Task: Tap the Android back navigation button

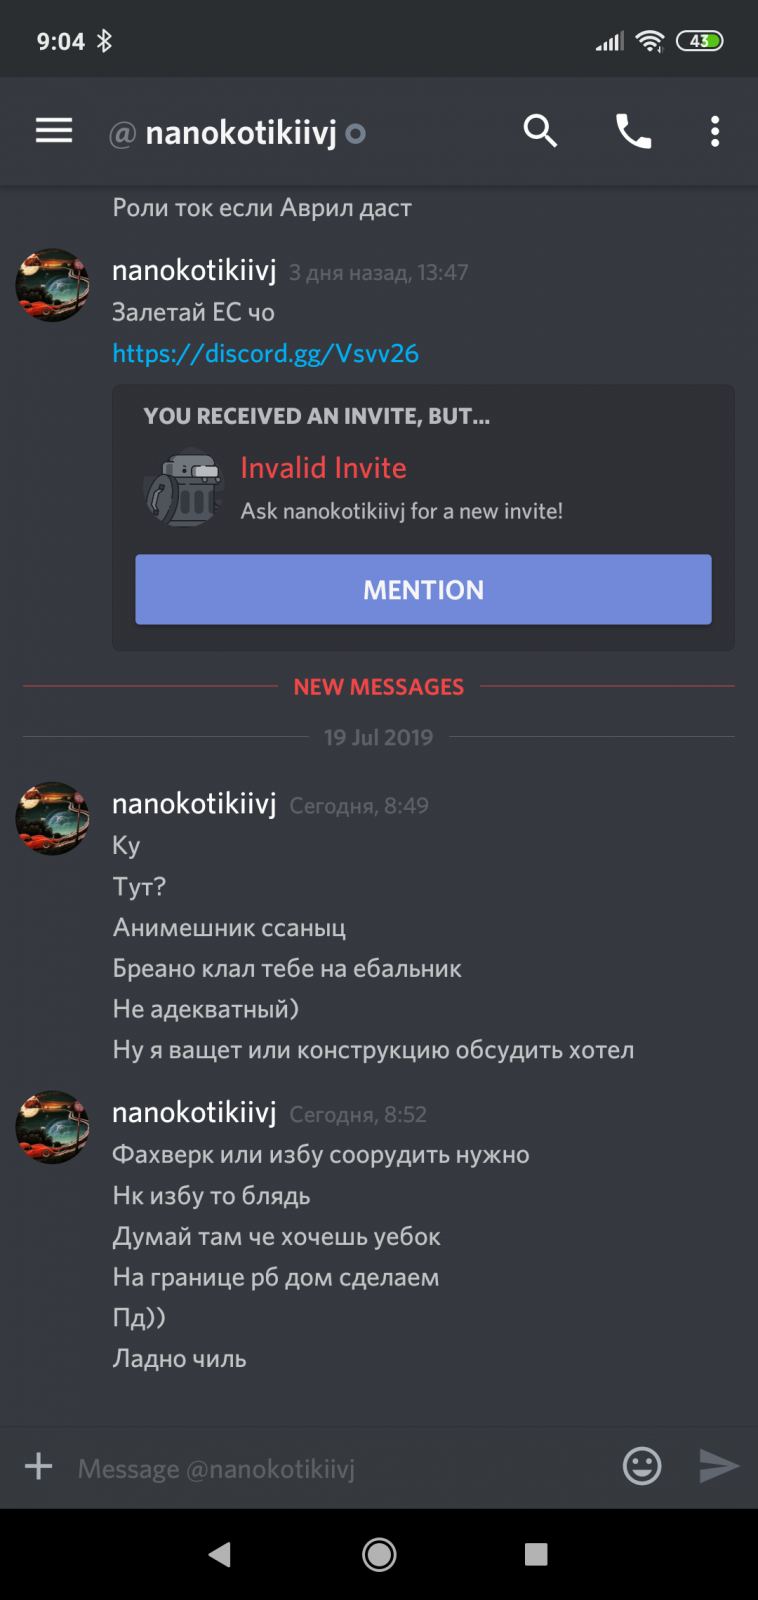Action: 220,1554
